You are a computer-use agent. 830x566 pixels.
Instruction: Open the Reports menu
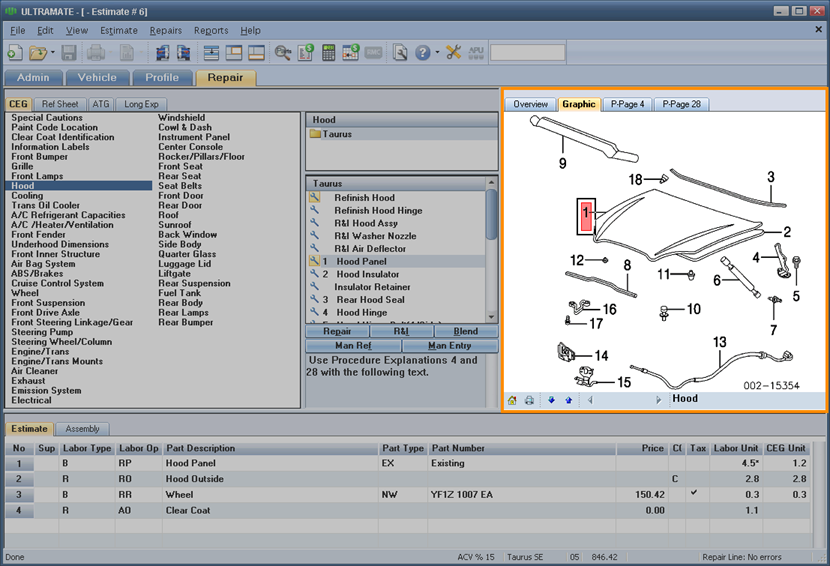point(211,31)
